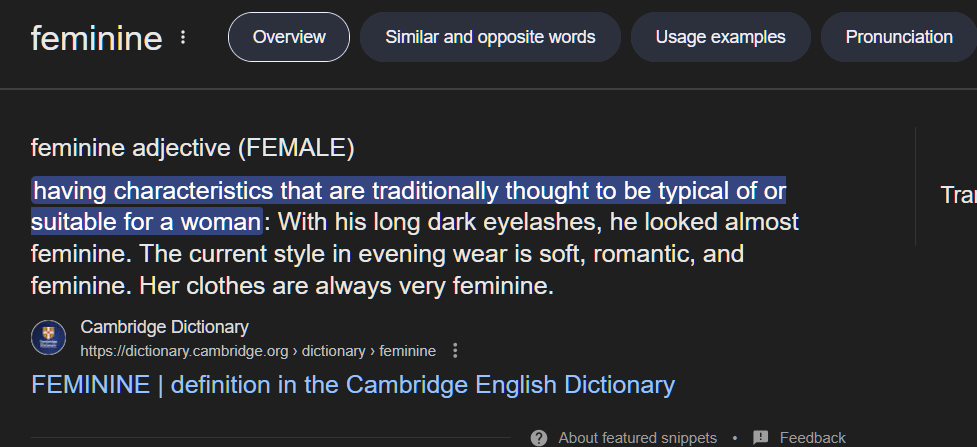The width and height of the screenshot is (977, 447).
Task: Switch to Similar and opposite words
Action: [490, 37]
